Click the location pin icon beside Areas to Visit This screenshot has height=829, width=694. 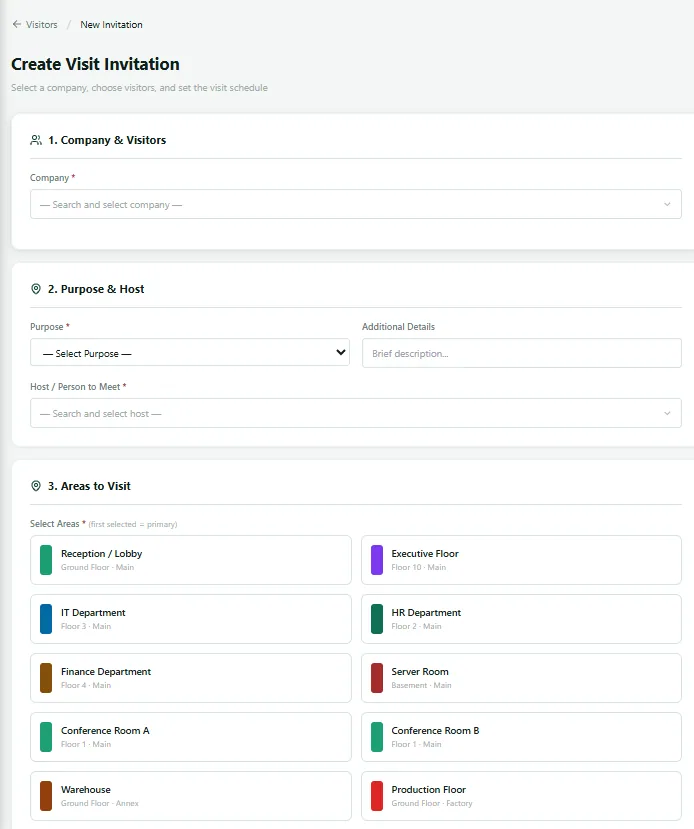[36, 486]
